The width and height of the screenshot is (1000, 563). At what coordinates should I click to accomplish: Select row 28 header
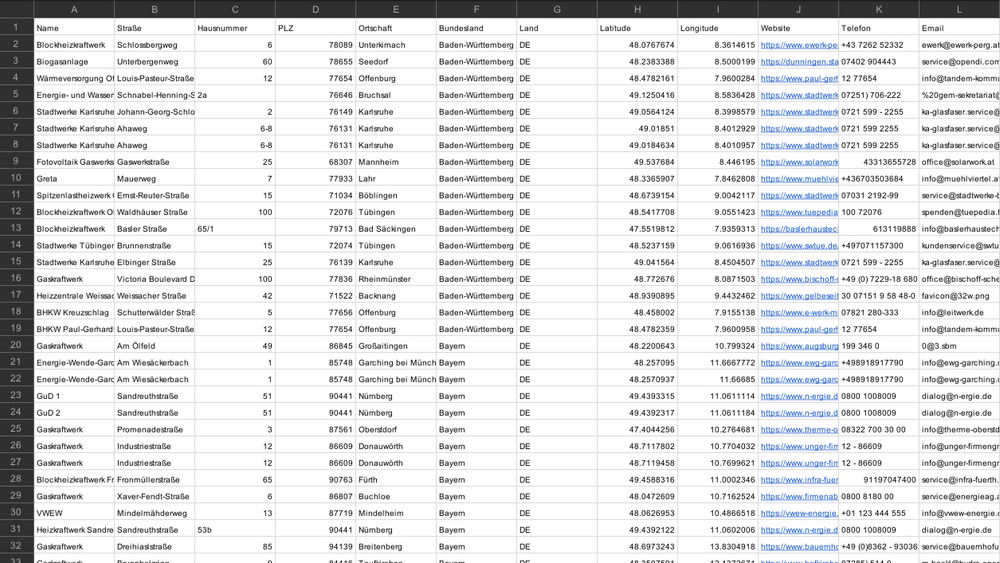pos(17,479)
